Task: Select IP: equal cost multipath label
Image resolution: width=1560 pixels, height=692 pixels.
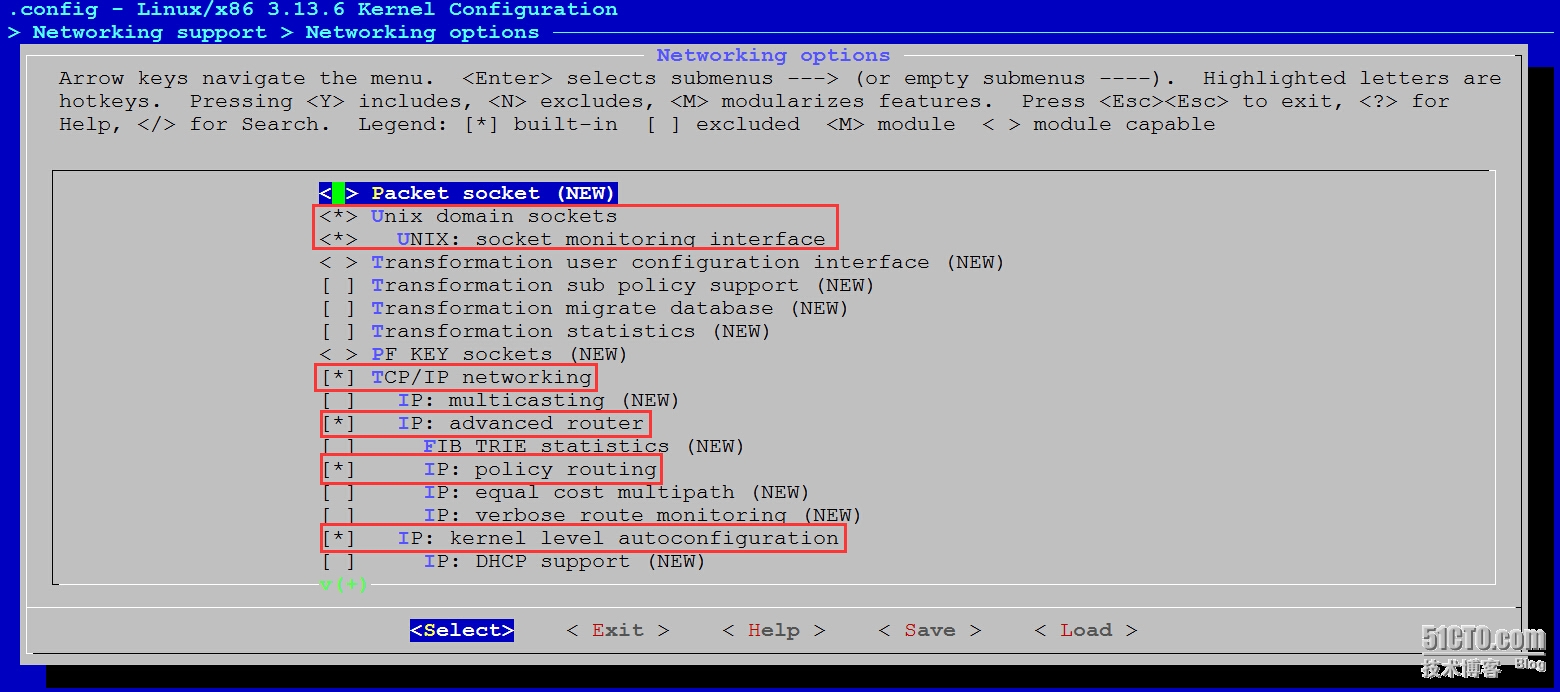Action: point(616,492)
